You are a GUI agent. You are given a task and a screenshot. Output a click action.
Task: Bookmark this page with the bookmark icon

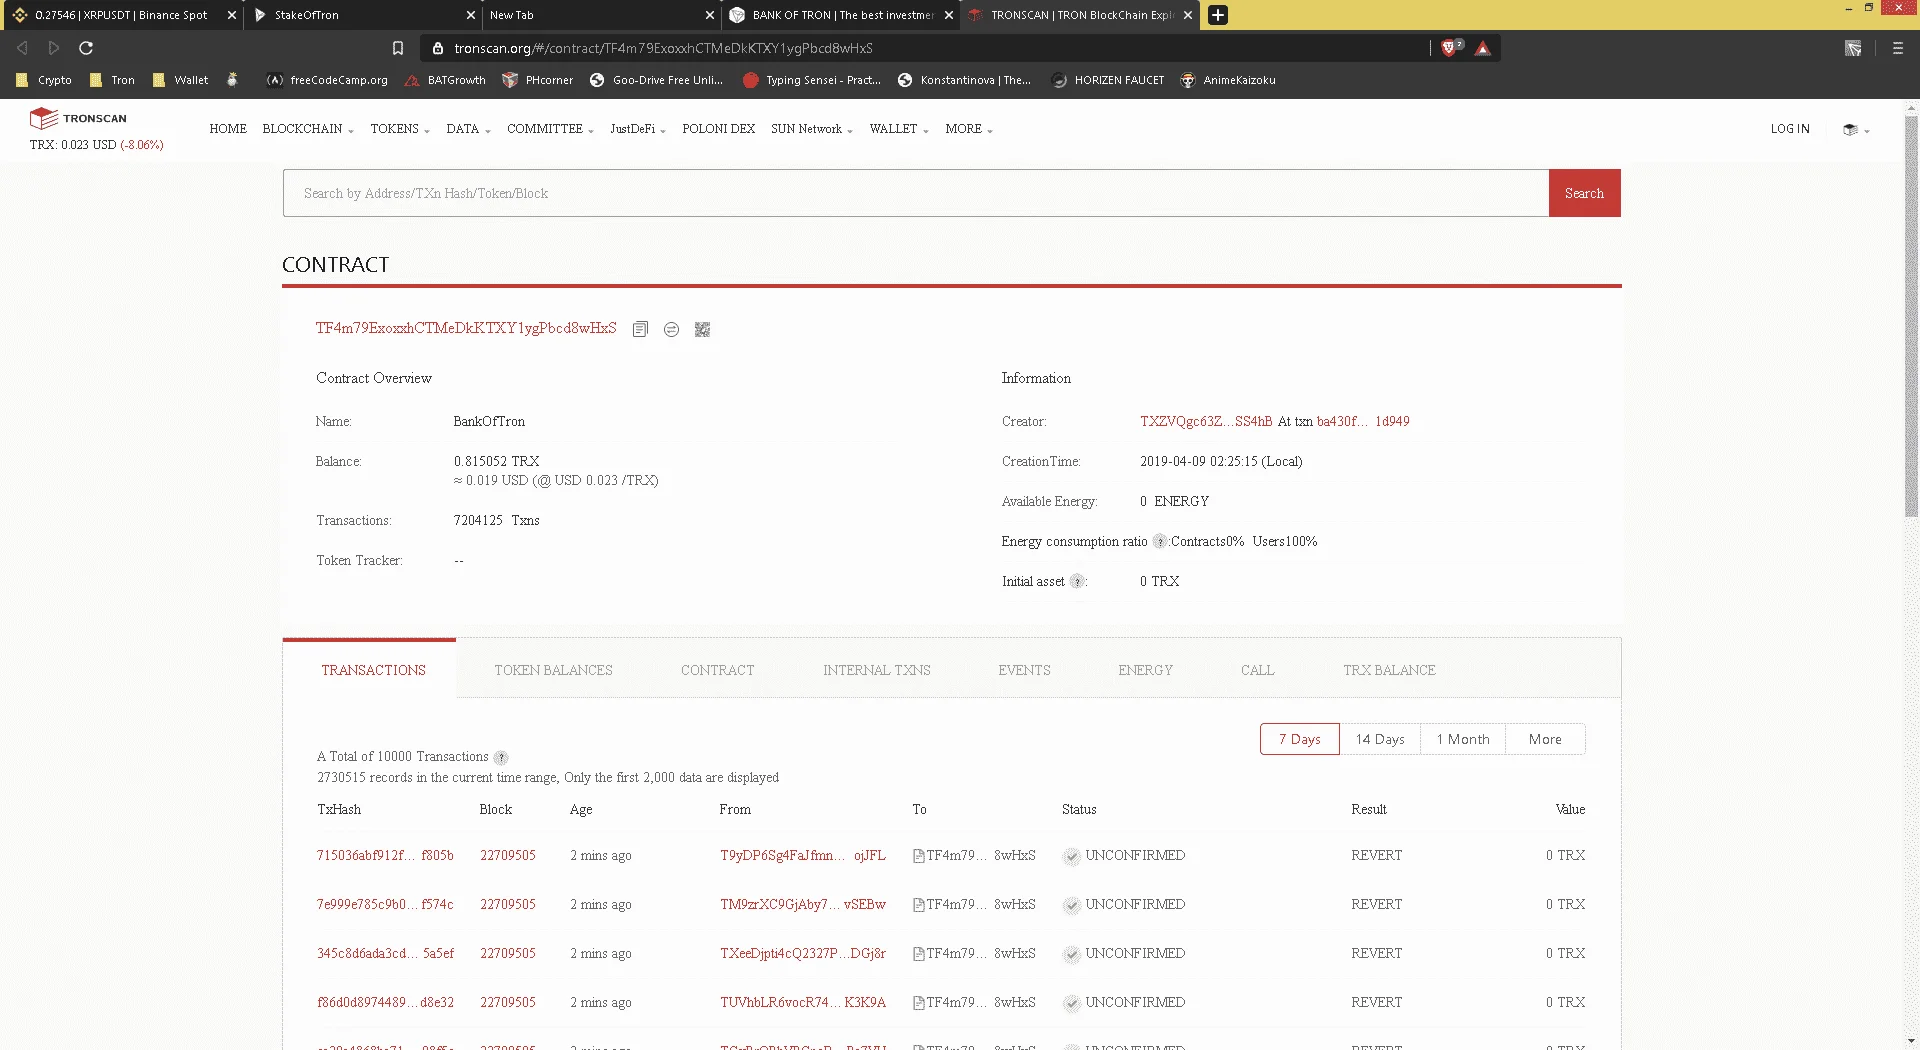(x=398, y=48)
